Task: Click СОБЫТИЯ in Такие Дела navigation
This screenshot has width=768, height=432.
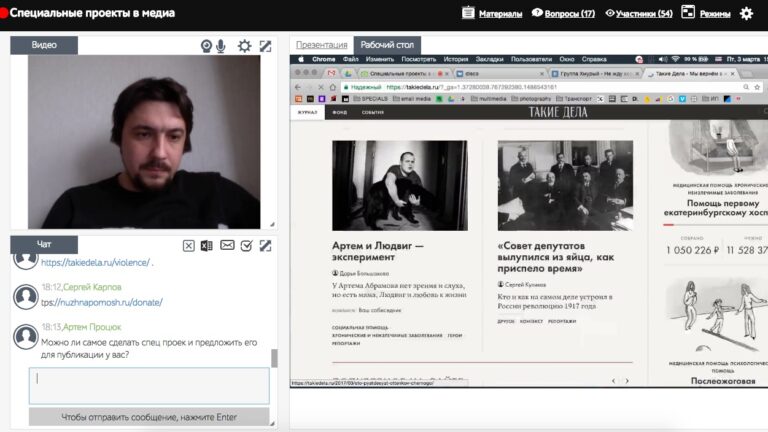Action: coord(373,113)
